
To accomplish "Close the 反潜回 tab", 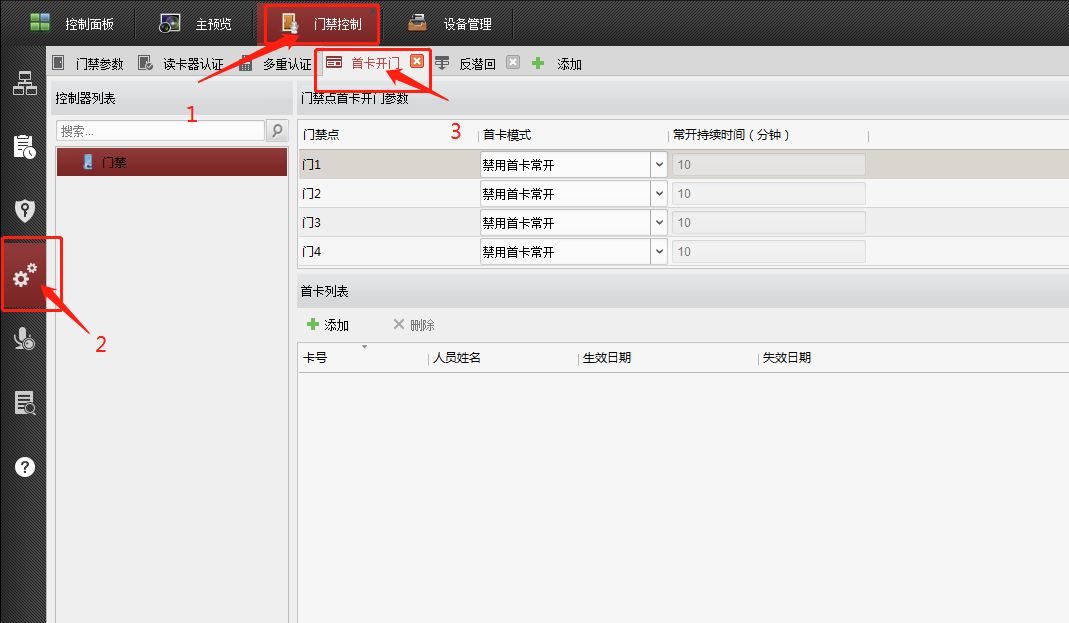I will pos(513,63).
